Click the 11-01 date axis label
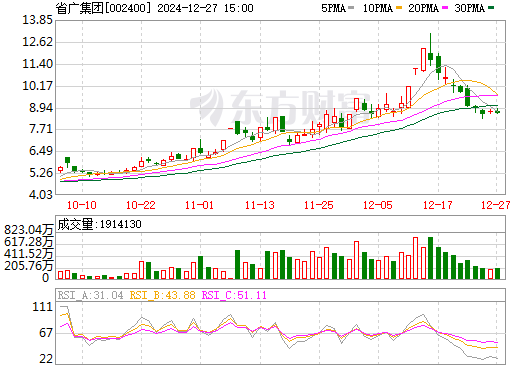The height and width of the screenshot is (365, 520). click(199, 205)
